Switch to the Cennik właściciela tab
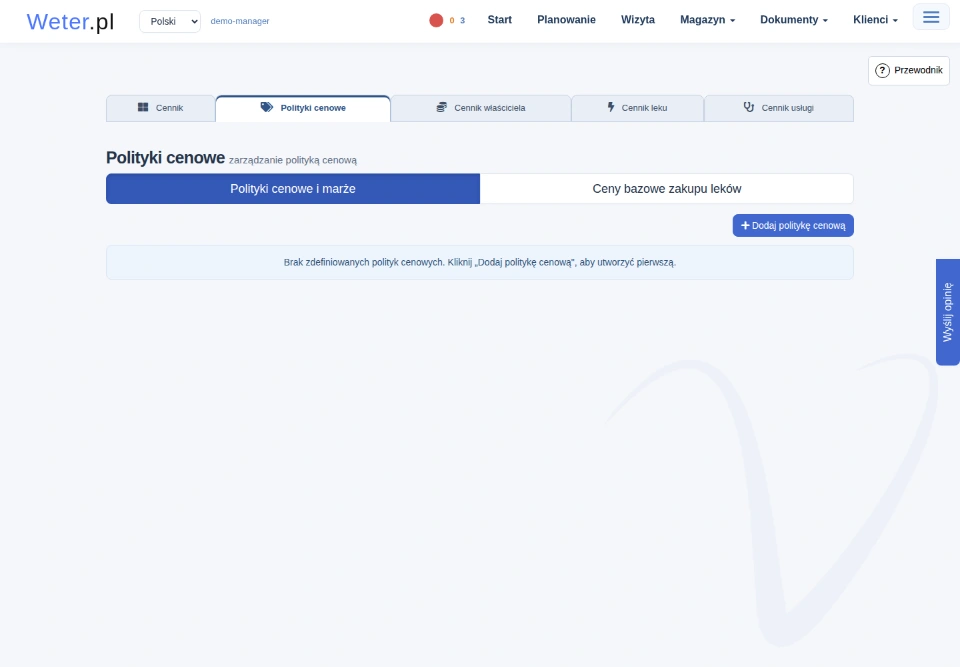960x667 pixels. click(x=481, y=108)
